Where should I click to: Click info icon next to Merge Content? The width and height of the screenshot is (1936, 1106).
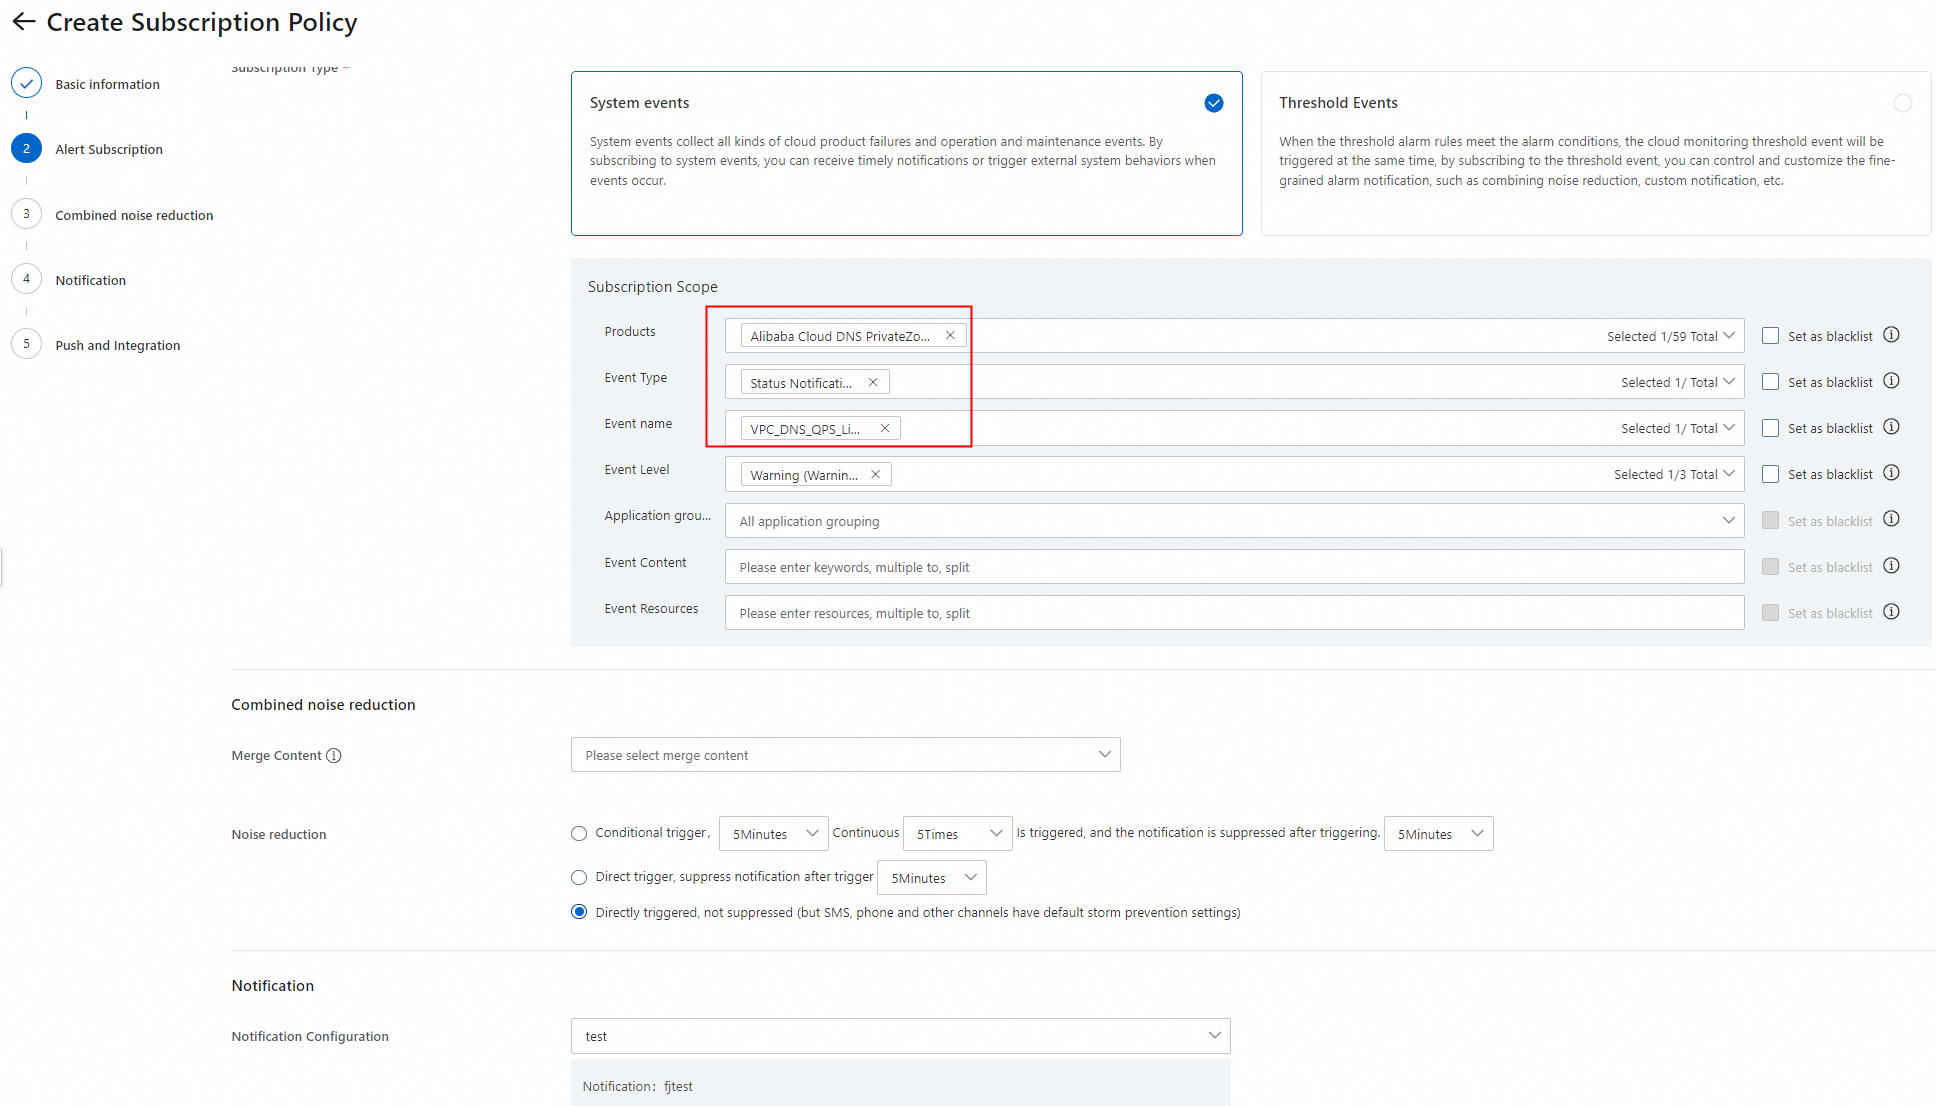[x=334, y=756]
